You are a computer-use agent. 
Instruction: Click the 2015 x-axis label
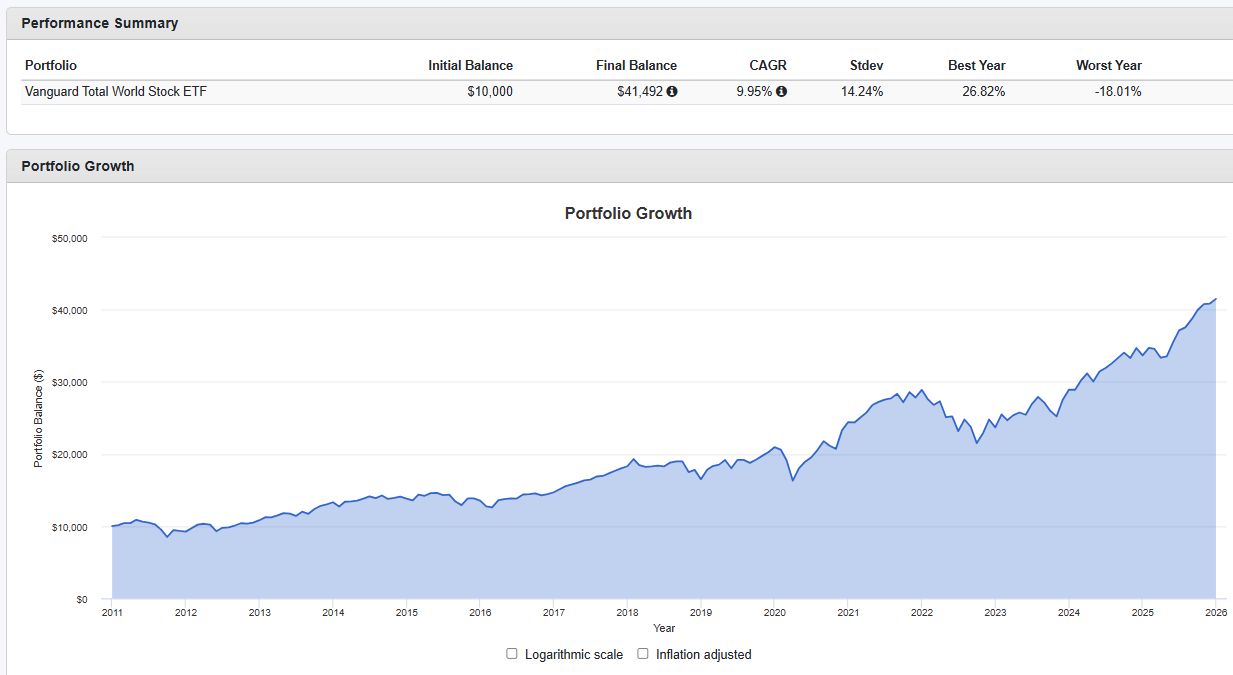[406, 612]
